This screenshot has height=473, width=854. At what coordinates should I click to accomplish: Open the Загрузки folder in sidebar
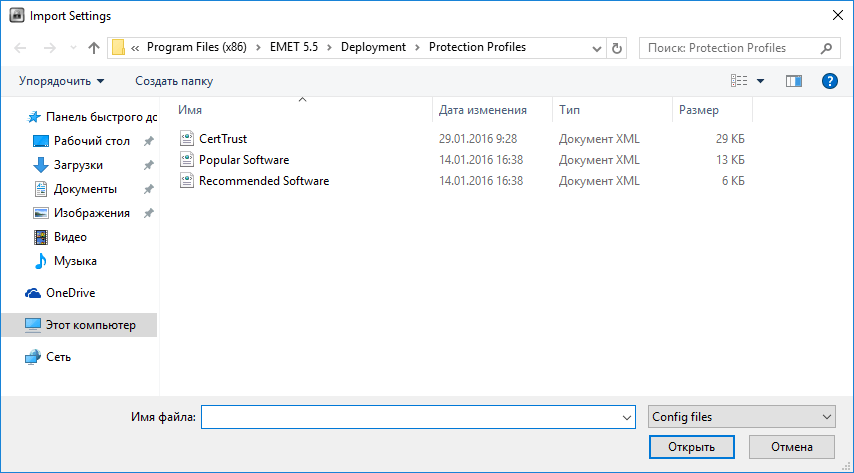[78, 165]
